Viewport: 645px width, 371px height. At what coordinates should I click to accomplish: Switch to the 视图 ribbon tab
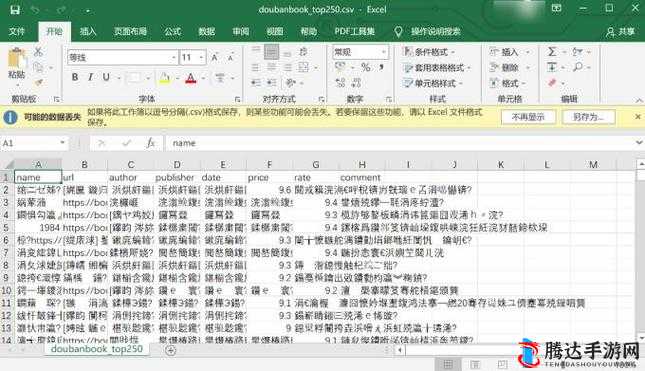[x=275, y=31]
